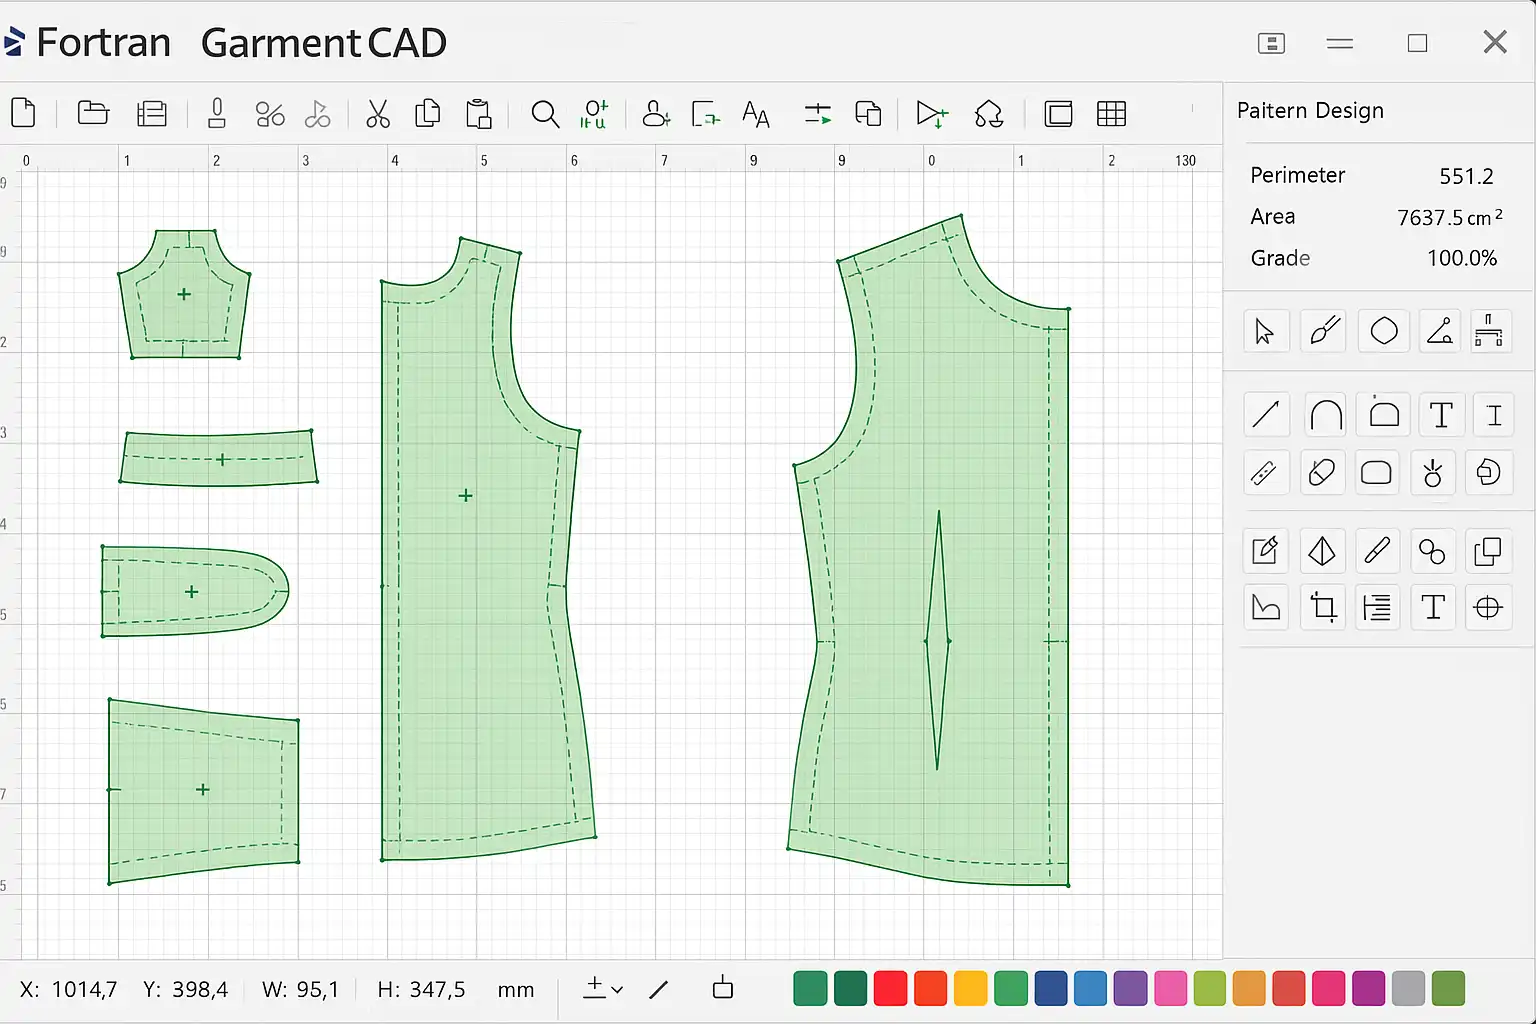Activate the crop tool

(x=1324, y=607)
